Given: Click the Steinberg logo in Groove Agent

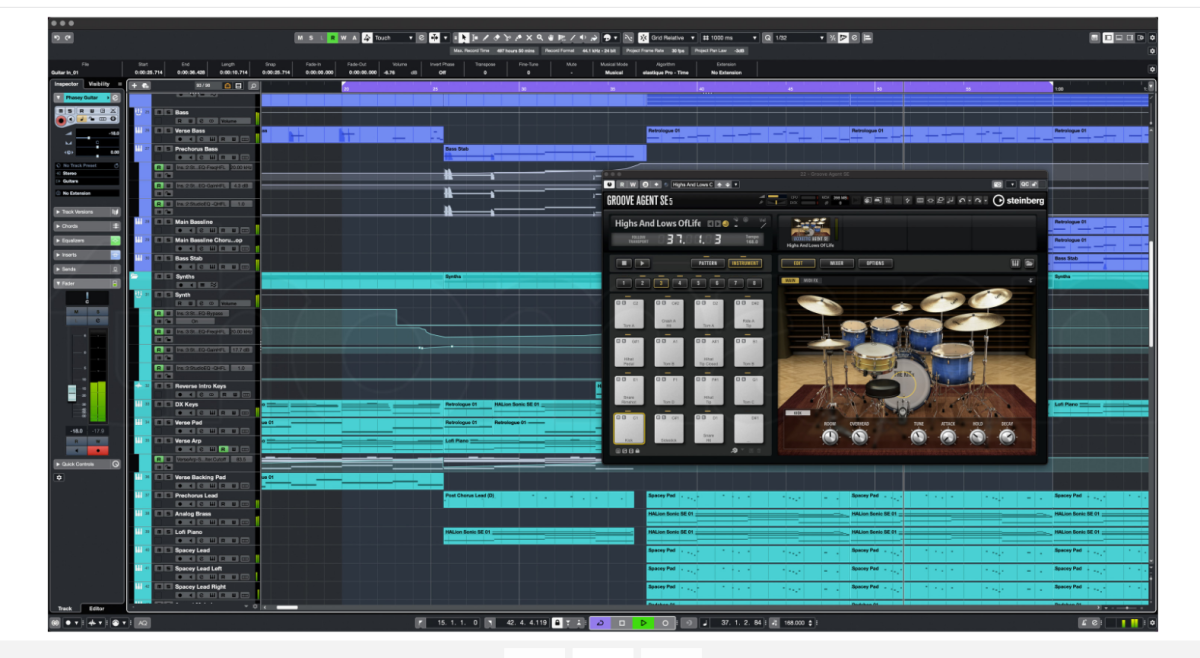Looking at the screenshot, I should pyautogui.click(x=1018, y=201).
